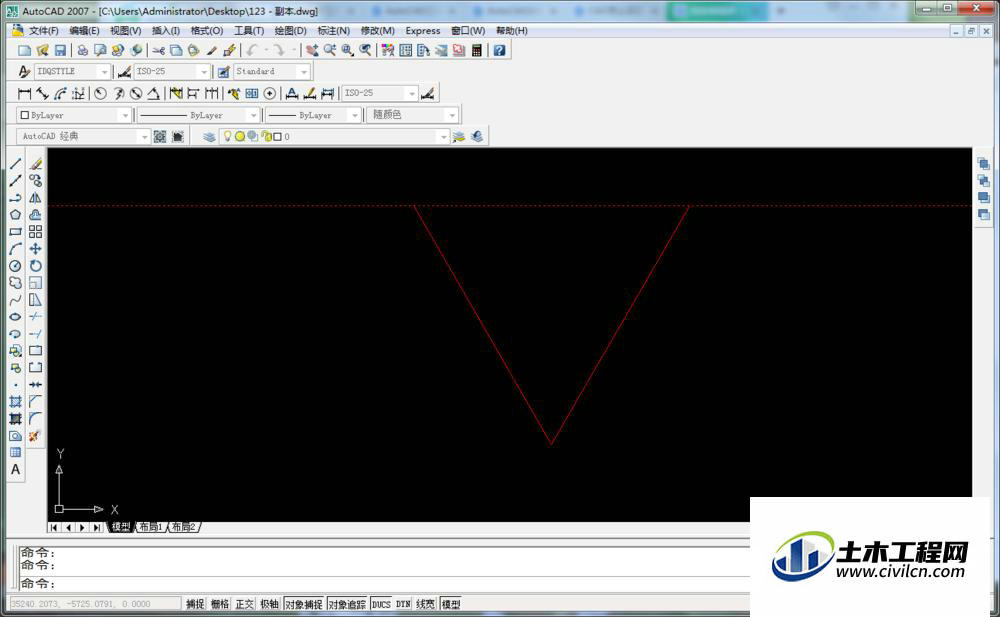Select the Center Mark dimension tool

(x=270, y=93)
